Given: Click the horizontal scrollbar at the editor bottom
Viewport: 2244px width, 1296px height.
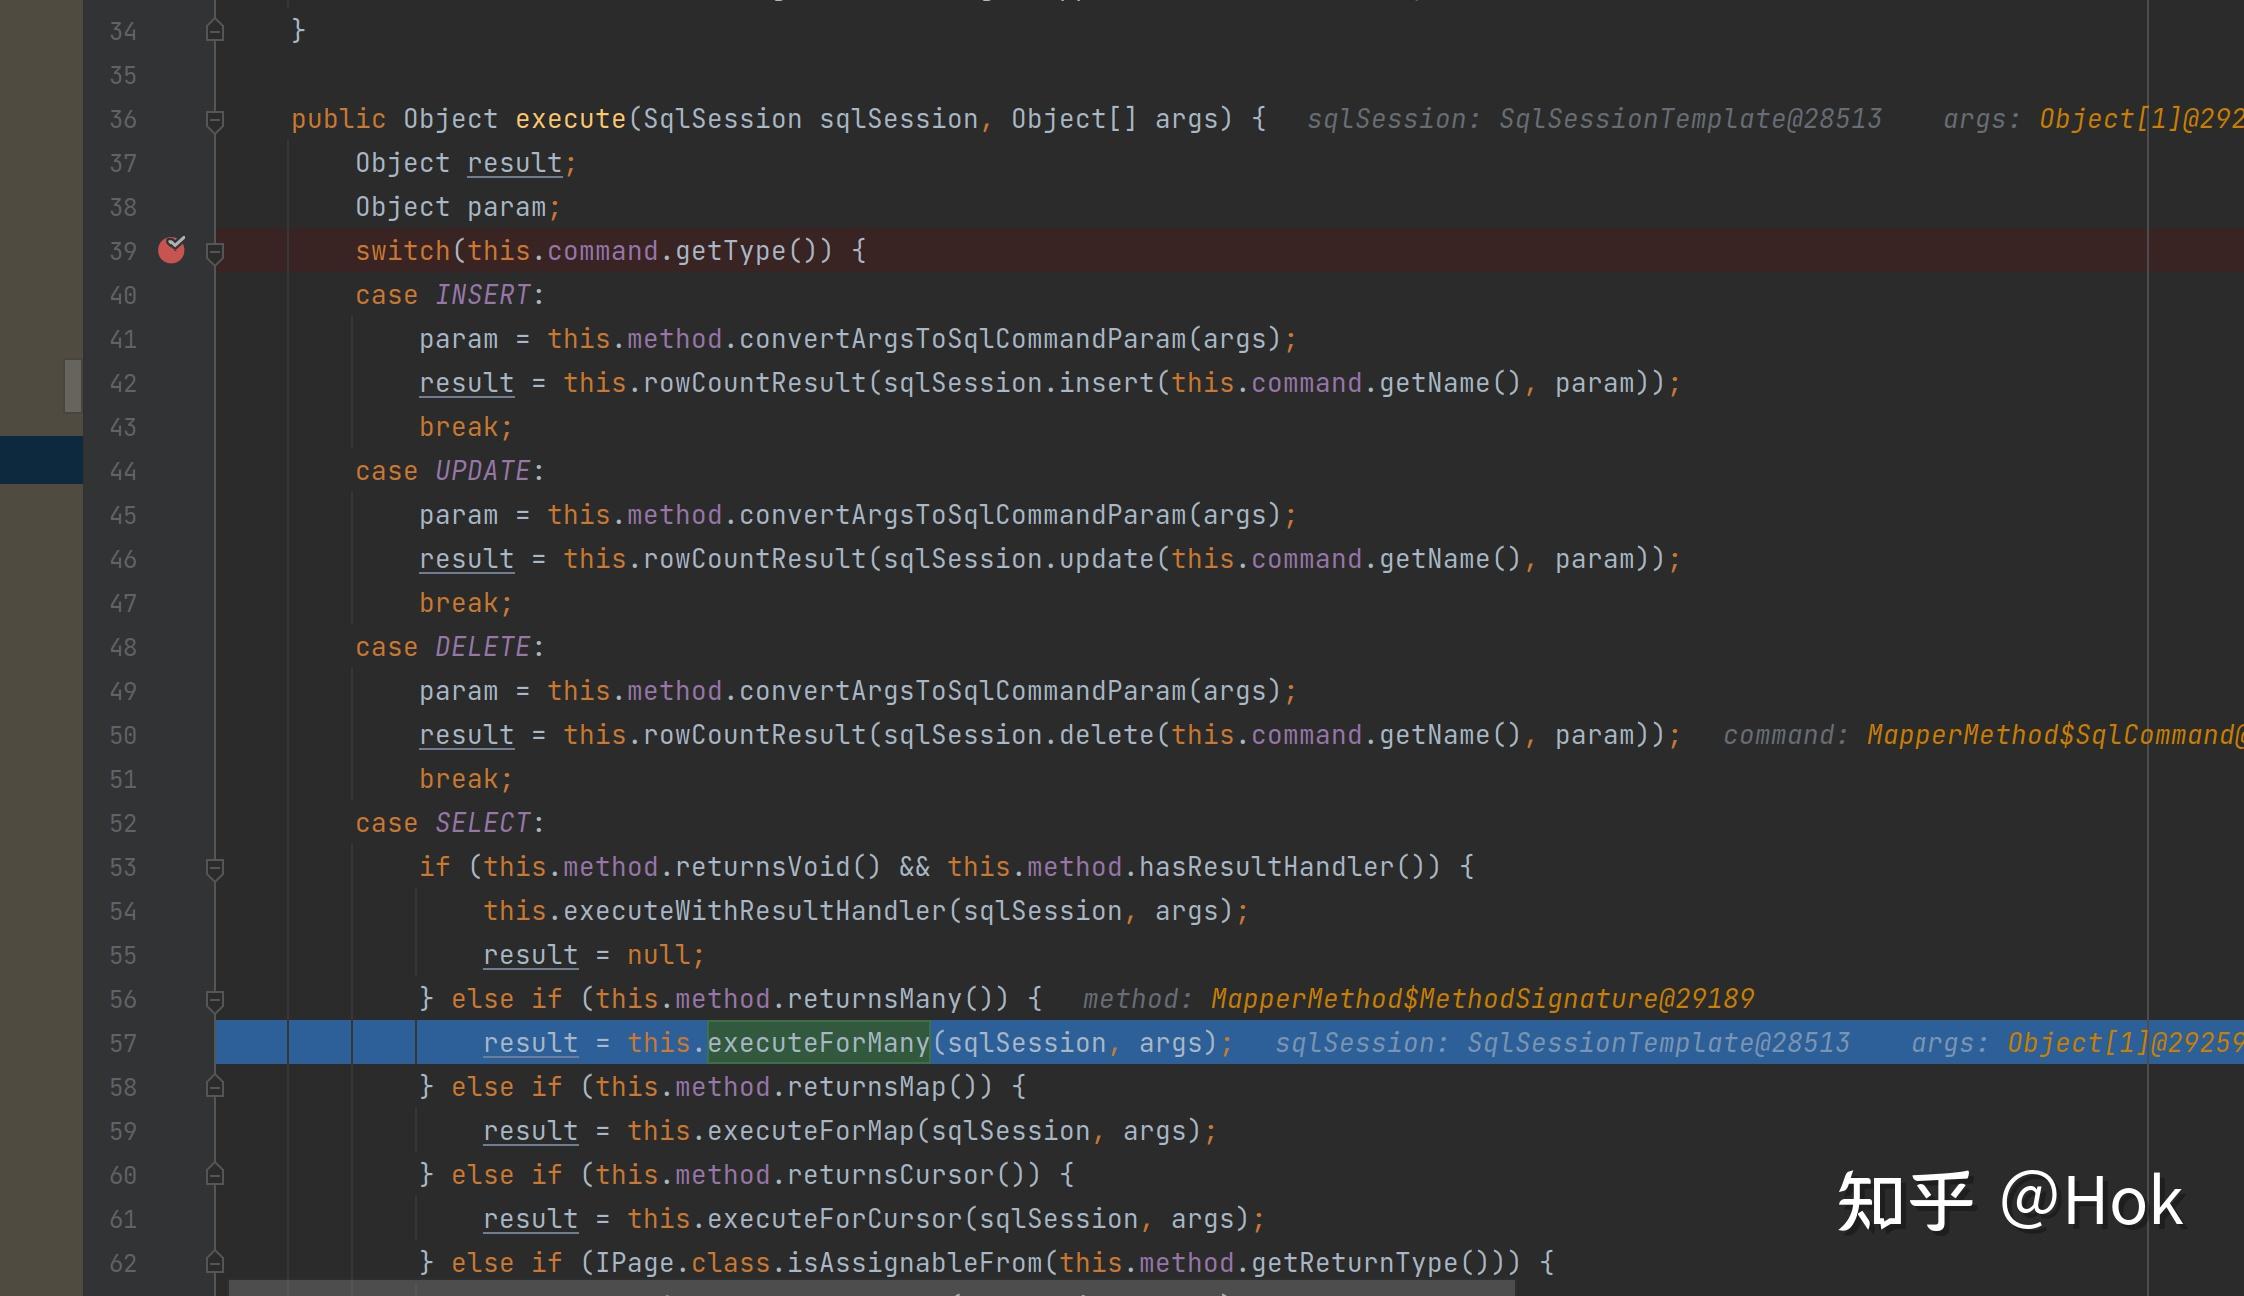Looking at the screenshot, I should tap(870, 1288).
